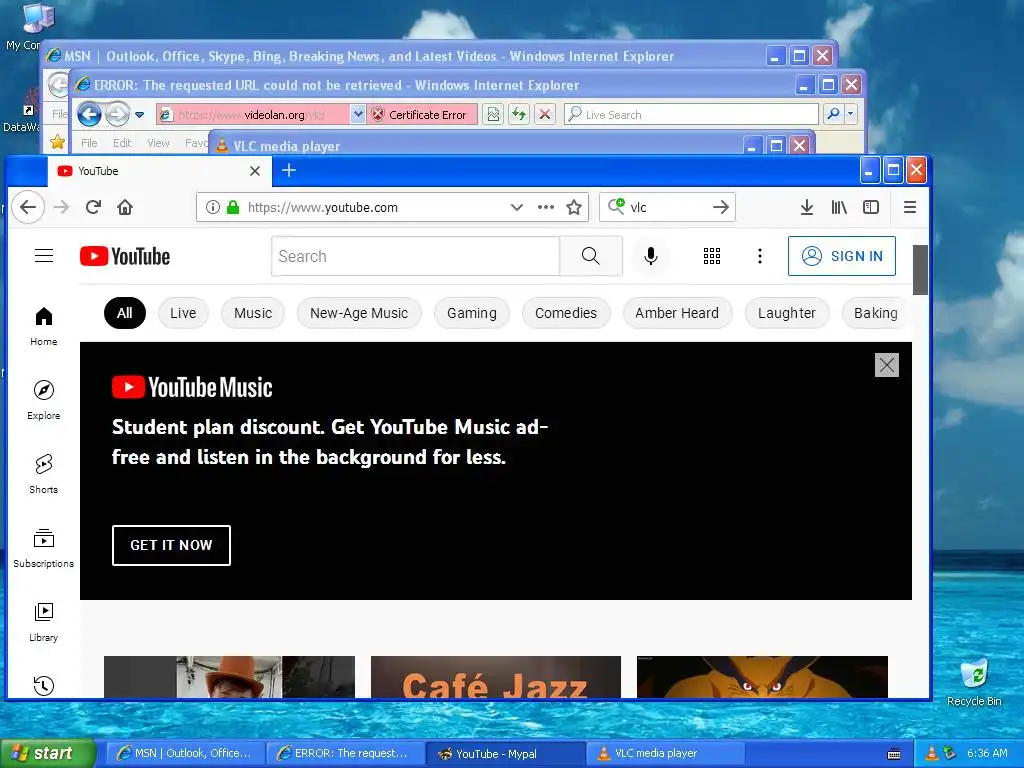This screenshot has width=1024, height=768.
Task: Select the Live filter chip
Action: click(183, 313)
